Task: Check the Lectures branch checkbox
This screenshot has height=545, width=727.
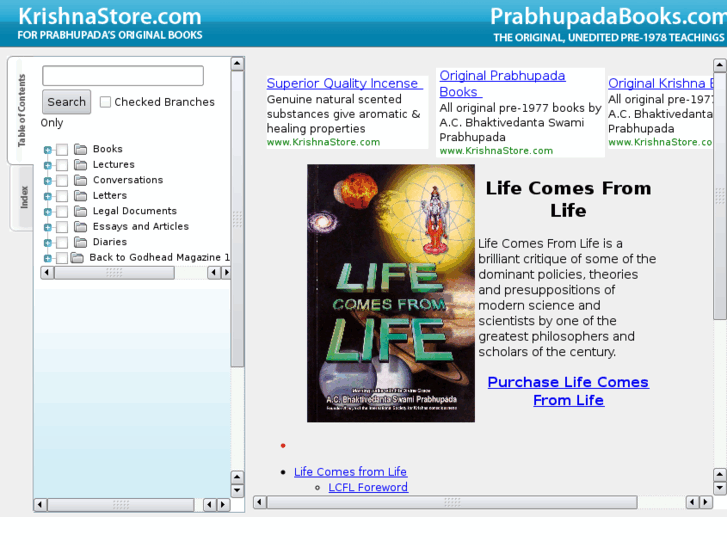Action: tap(62, 165)
